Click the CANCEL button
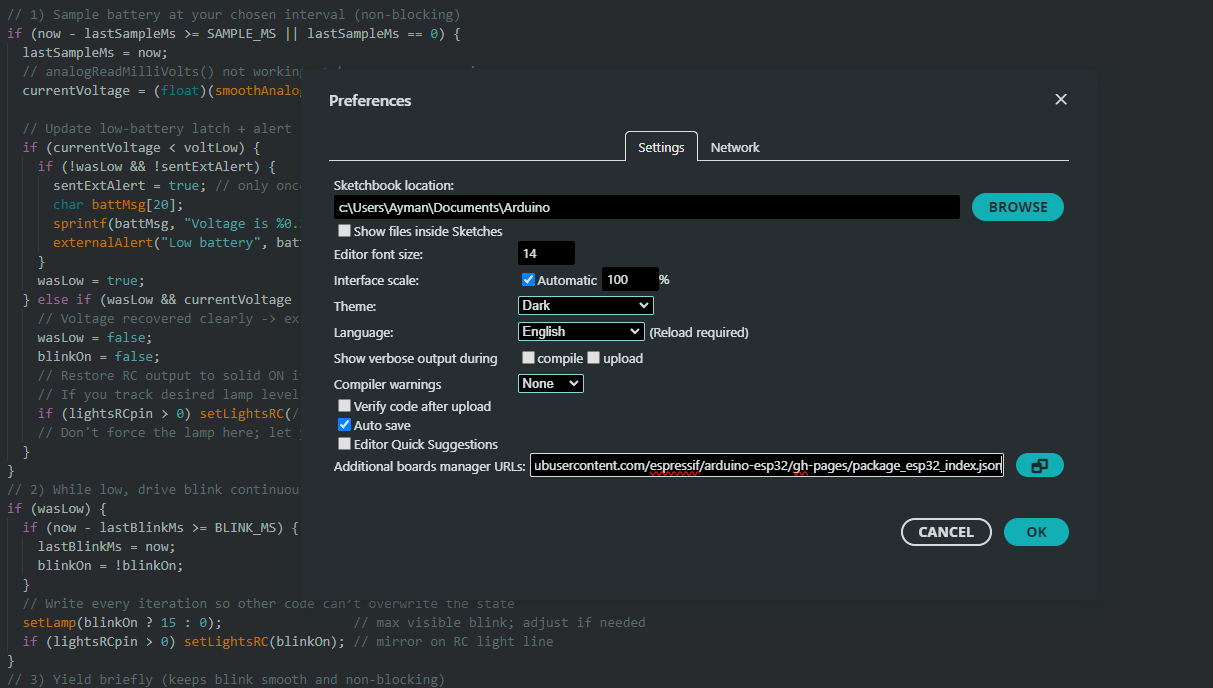Image resolution: width=1213 pixels, height=688 pixels. pos(946,532)
